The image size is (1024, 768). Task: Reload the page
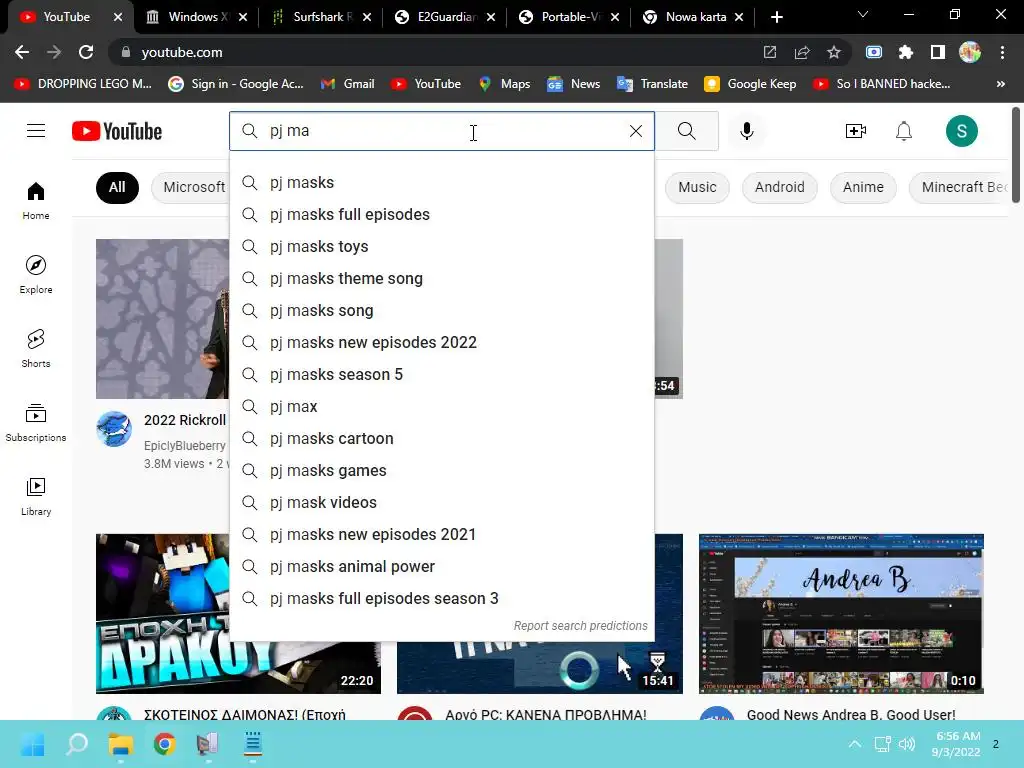86,52
